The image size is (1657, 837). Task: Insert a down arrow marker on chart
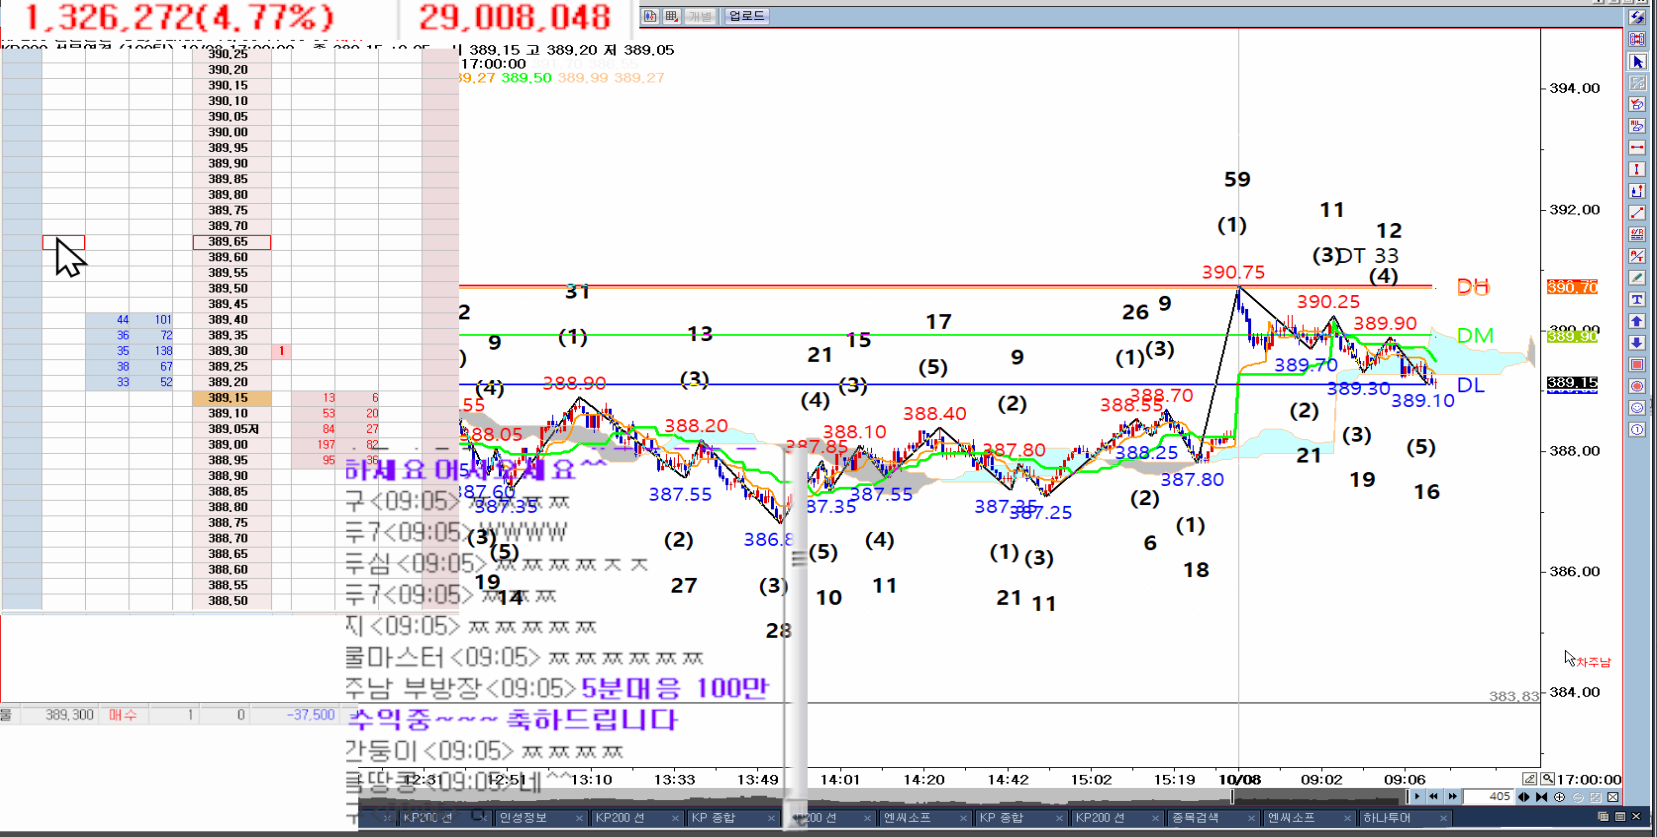[x=1637, y=343]
